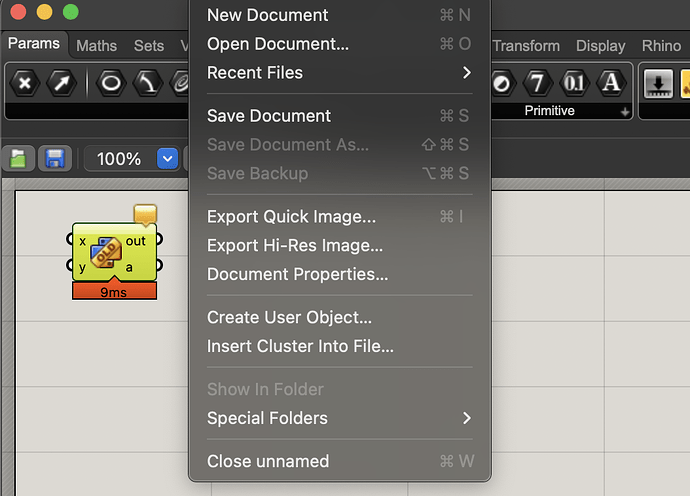This screenshot has height=496, width=690.
Task: Choose Open Document... from the menu
Action: click(x=339, y=44)
